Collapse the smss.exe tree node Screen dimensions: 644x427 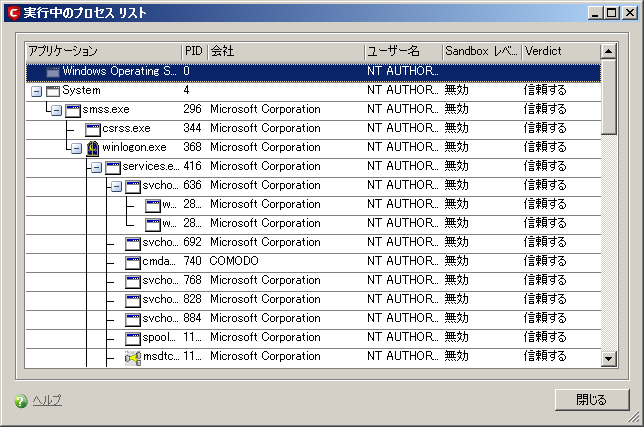click(56, 109)
